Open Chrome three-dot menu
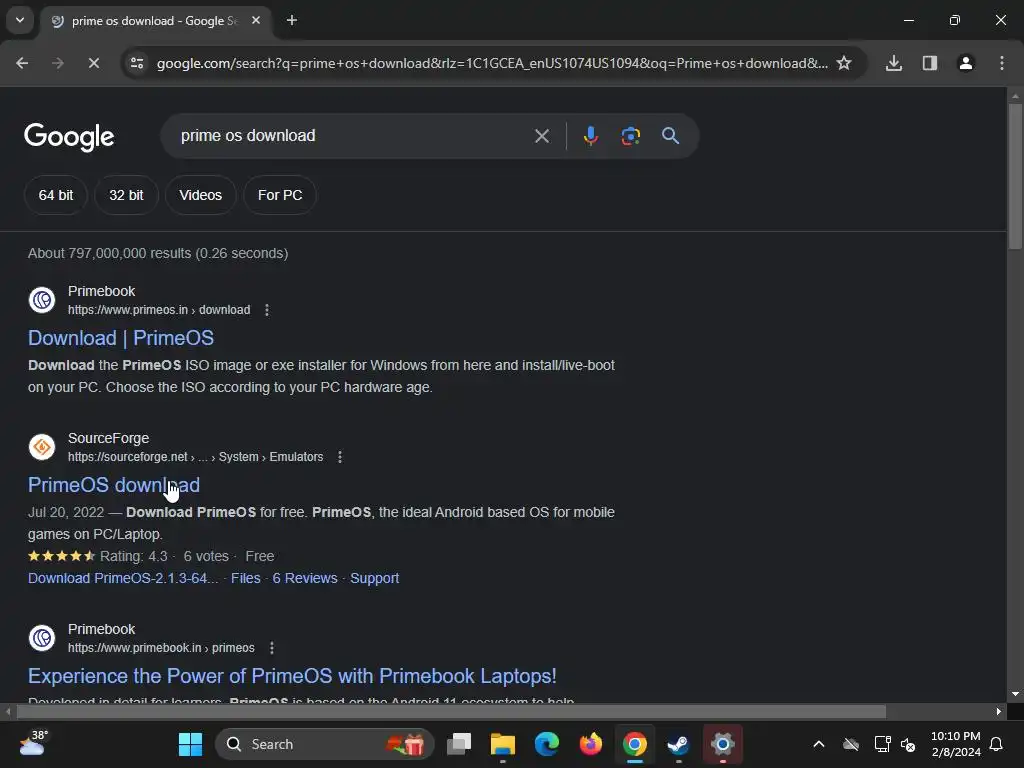Screen dimensions: 1024x768 (x=1002, y=63)
